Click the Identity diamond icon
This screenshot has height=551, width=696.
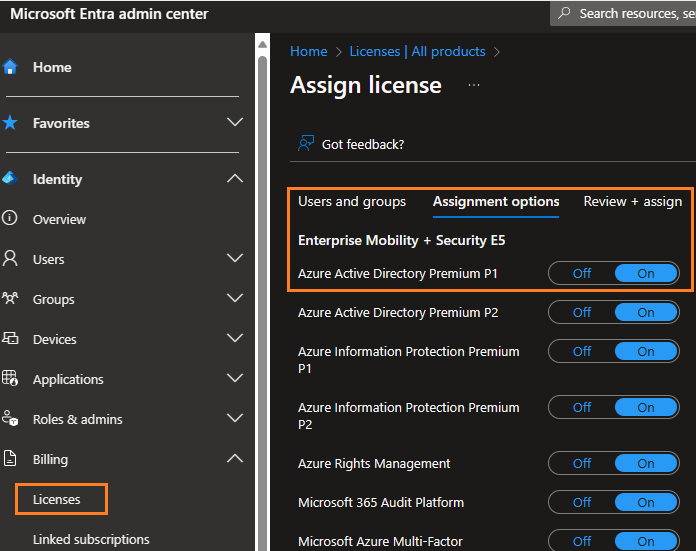click(10, 178)
